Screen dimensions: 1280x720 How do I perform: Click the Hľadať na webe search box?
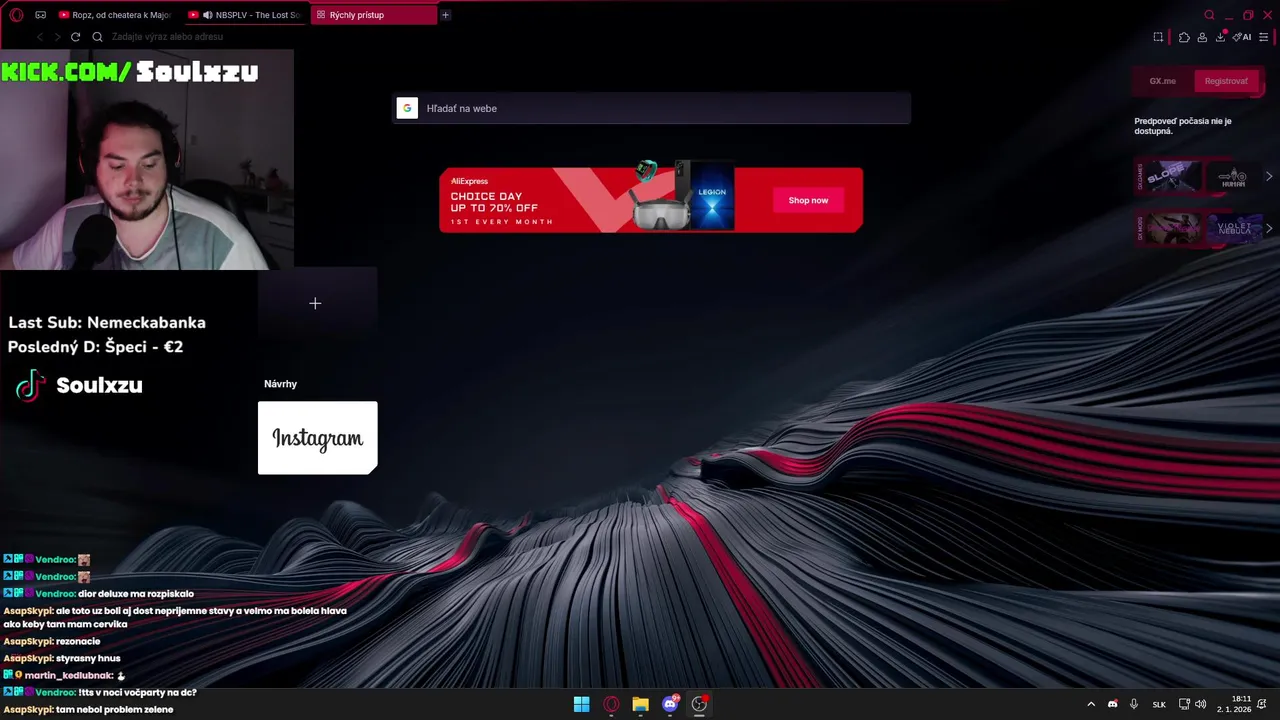(x=651, y=108)
